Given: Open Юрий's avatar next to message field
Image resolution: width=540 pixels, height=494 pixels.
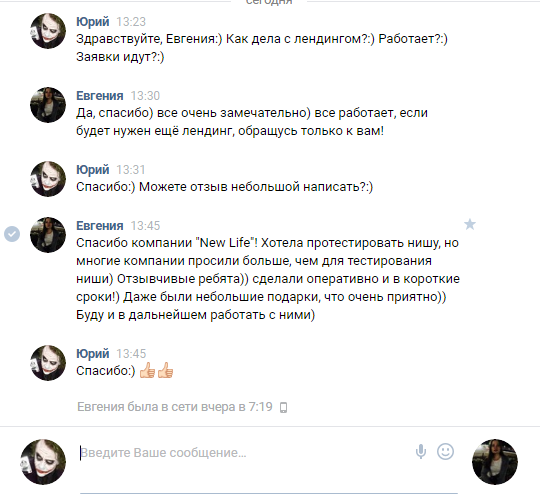Looking at the screenshot, I should [x=43, y=462].
